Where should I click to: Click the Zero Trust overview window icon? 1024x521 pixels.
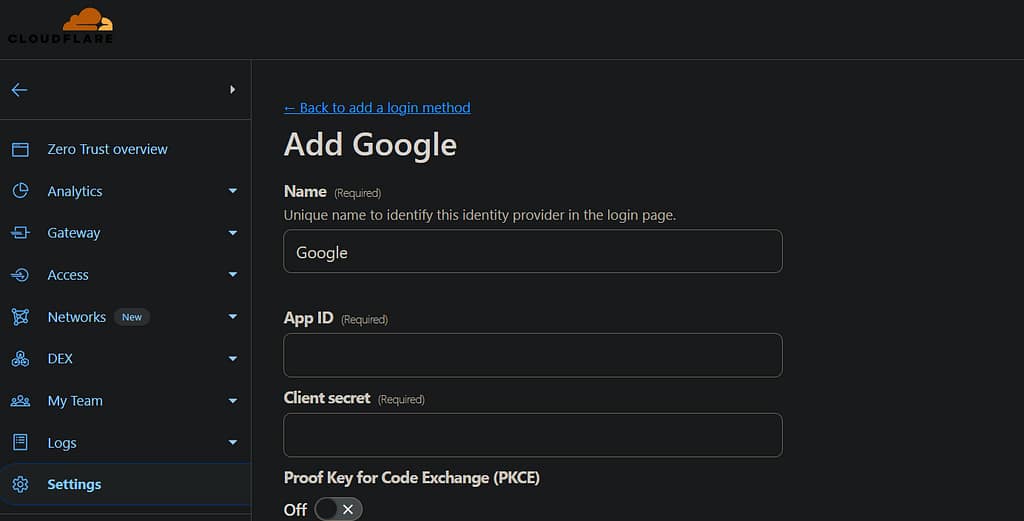pyautogui.click(x=20, y=149)
